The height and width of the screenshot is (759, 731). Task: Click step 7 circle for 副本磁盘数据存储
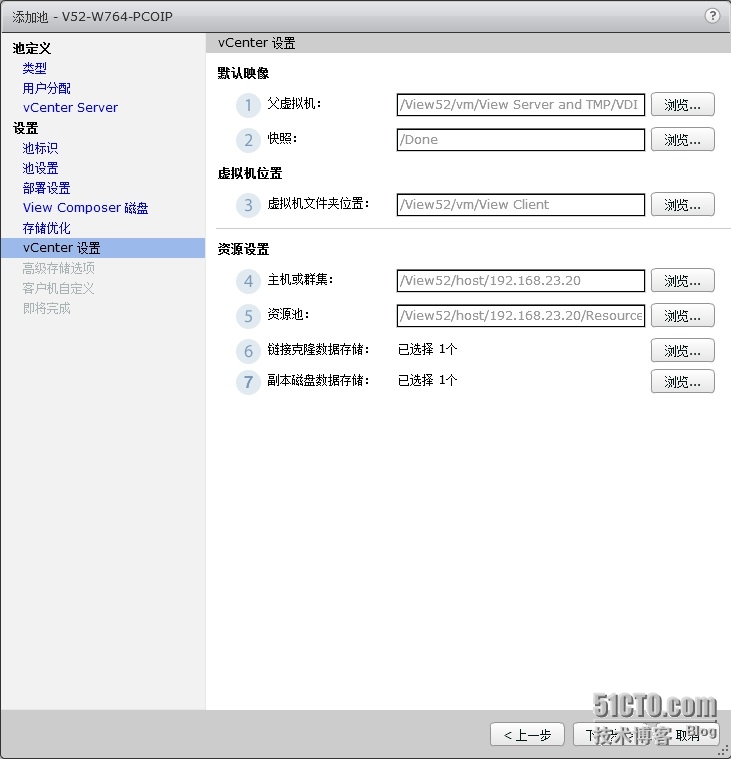(248, 382)
